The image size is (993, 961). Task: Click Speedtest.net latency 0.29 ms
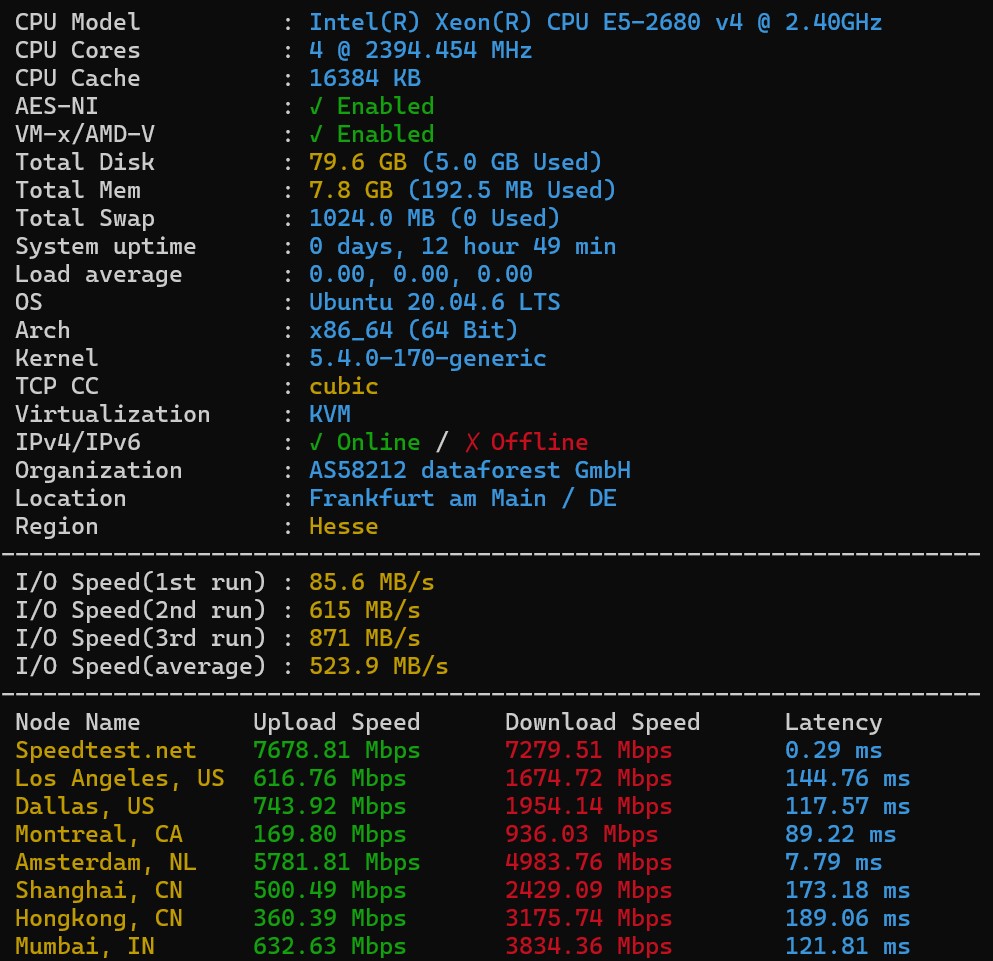(833, 751)
